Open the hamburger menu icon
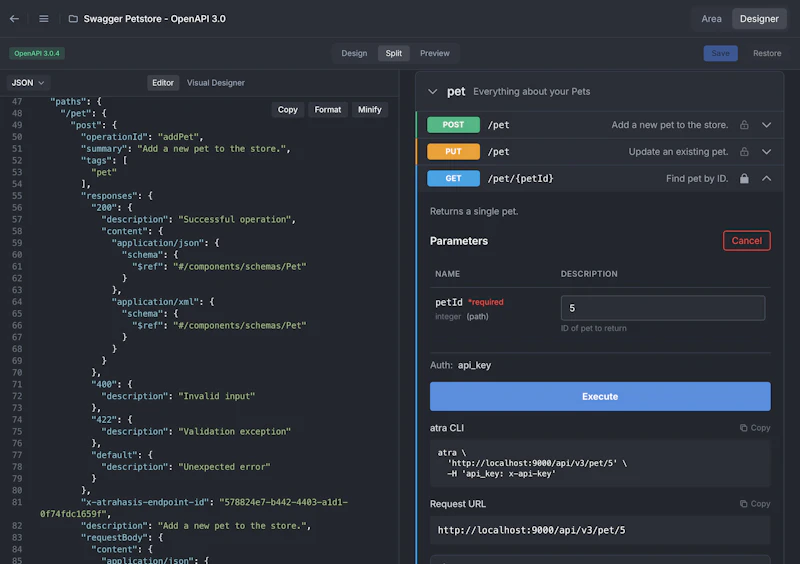Viewport: 800px width, 564px height. (44, 19)
